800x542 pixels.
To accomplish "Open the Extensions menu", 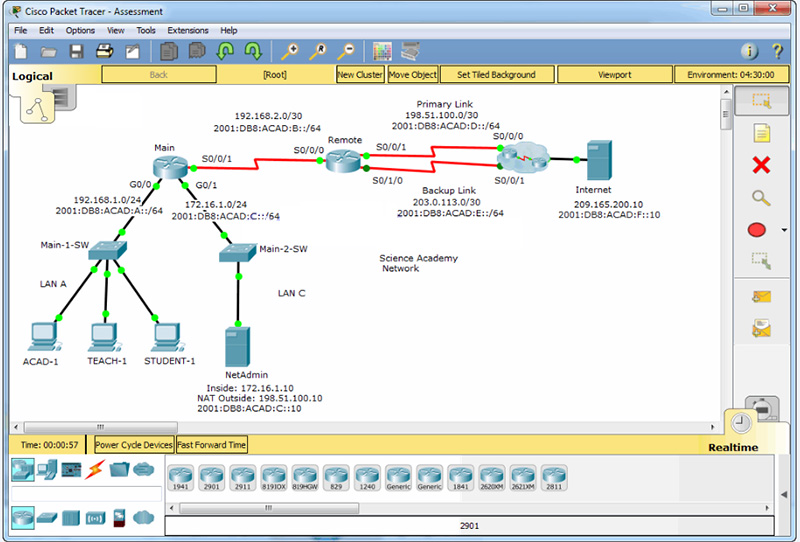I will [x=188, y=30].
